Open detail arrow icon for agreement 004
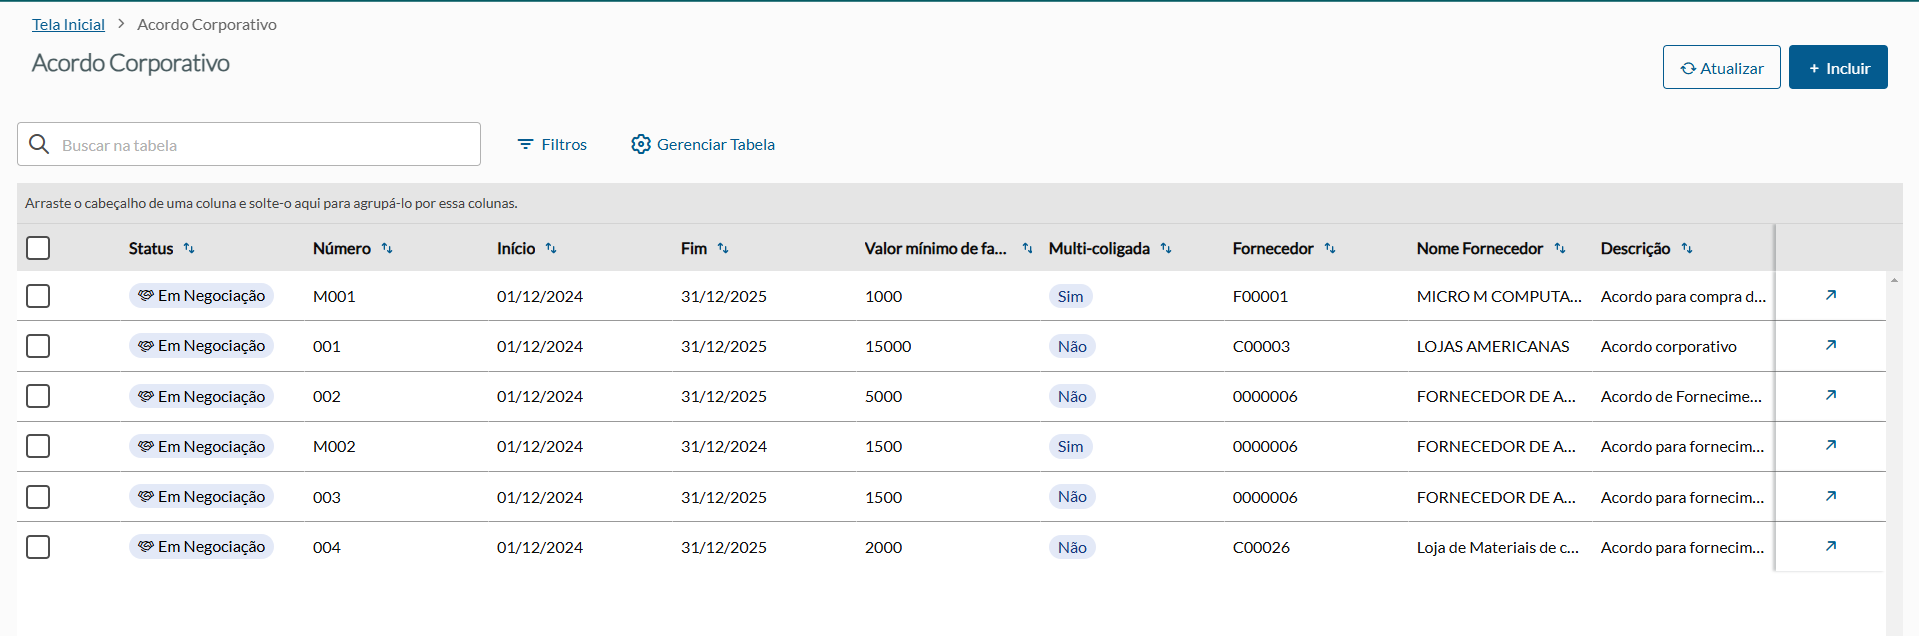The width and height of the screenshot is (1919, 636). [1830, 546]
